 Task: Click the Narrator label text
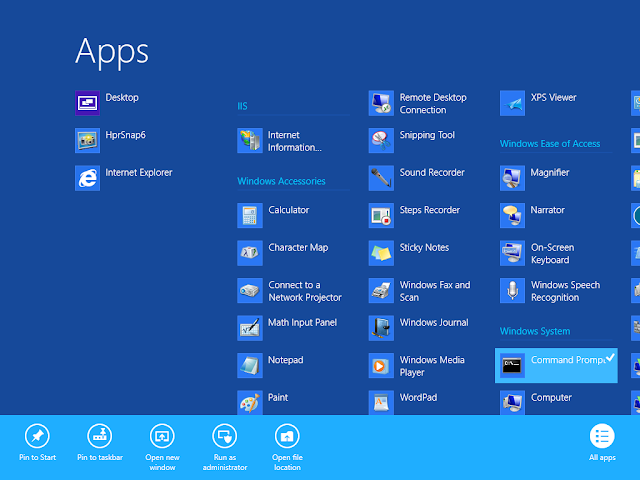547,210
